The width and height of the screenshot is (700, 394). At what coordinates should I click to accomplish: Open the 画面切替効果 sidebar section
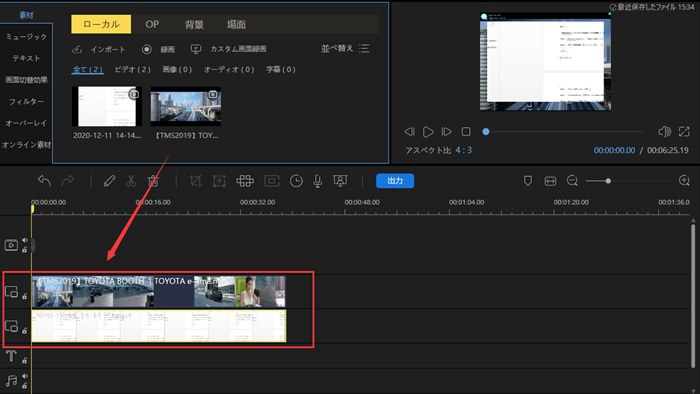tap(26, 80)
